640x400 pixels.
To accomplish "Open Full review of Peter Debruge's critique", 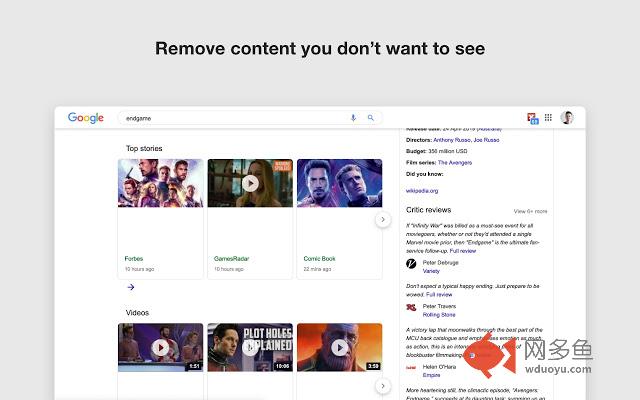I will point(463,251).
